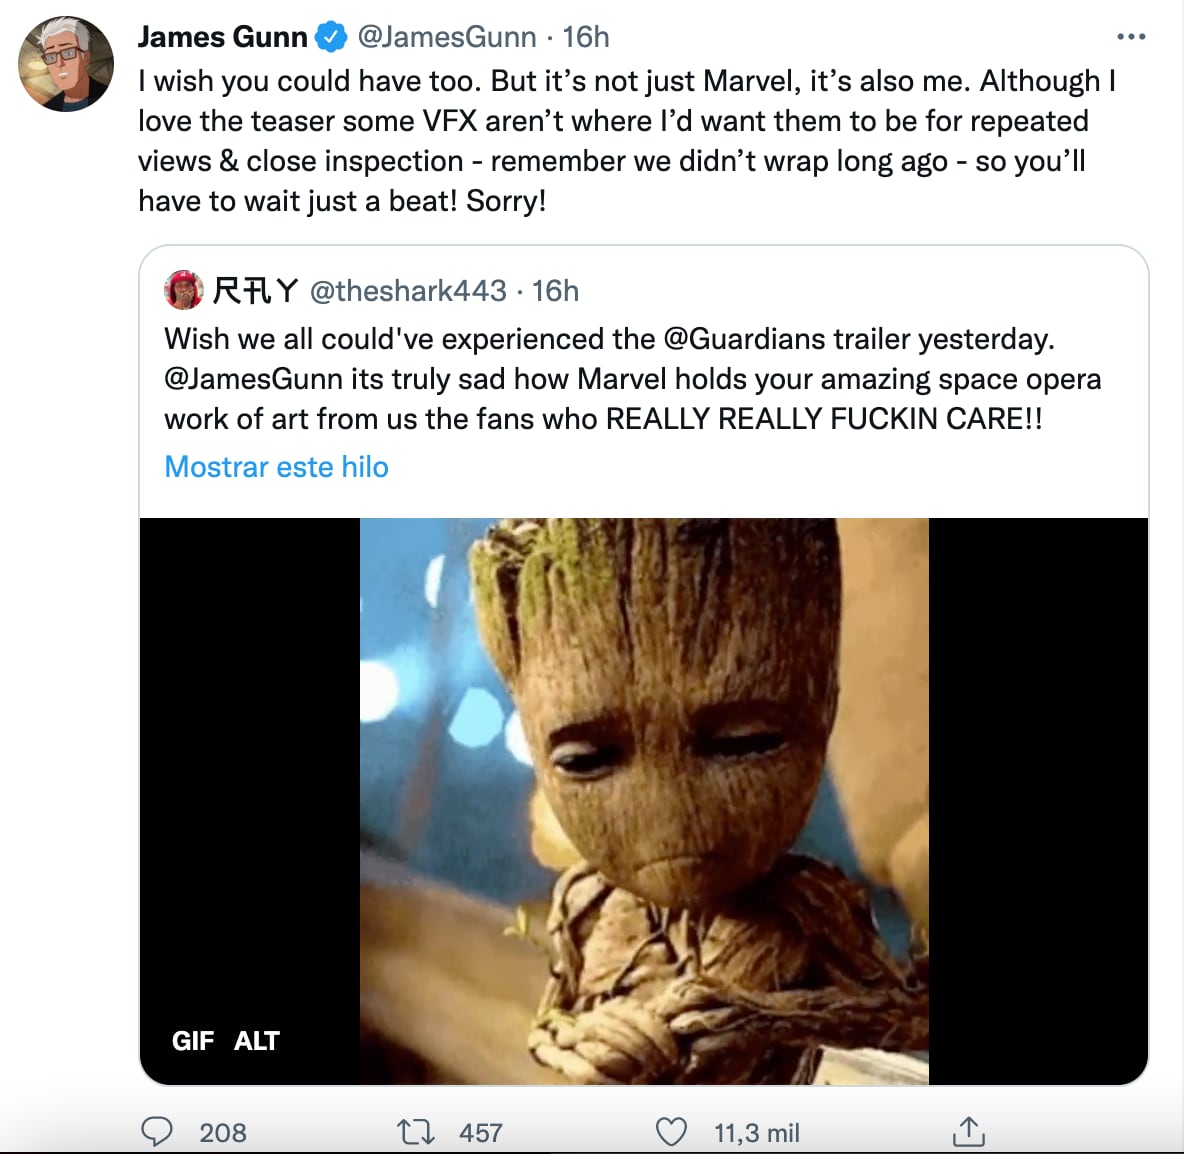This screenshot has height=1154, width=1184.
Task: Click the reply speech bubble icon
Action: (157, 1131)
